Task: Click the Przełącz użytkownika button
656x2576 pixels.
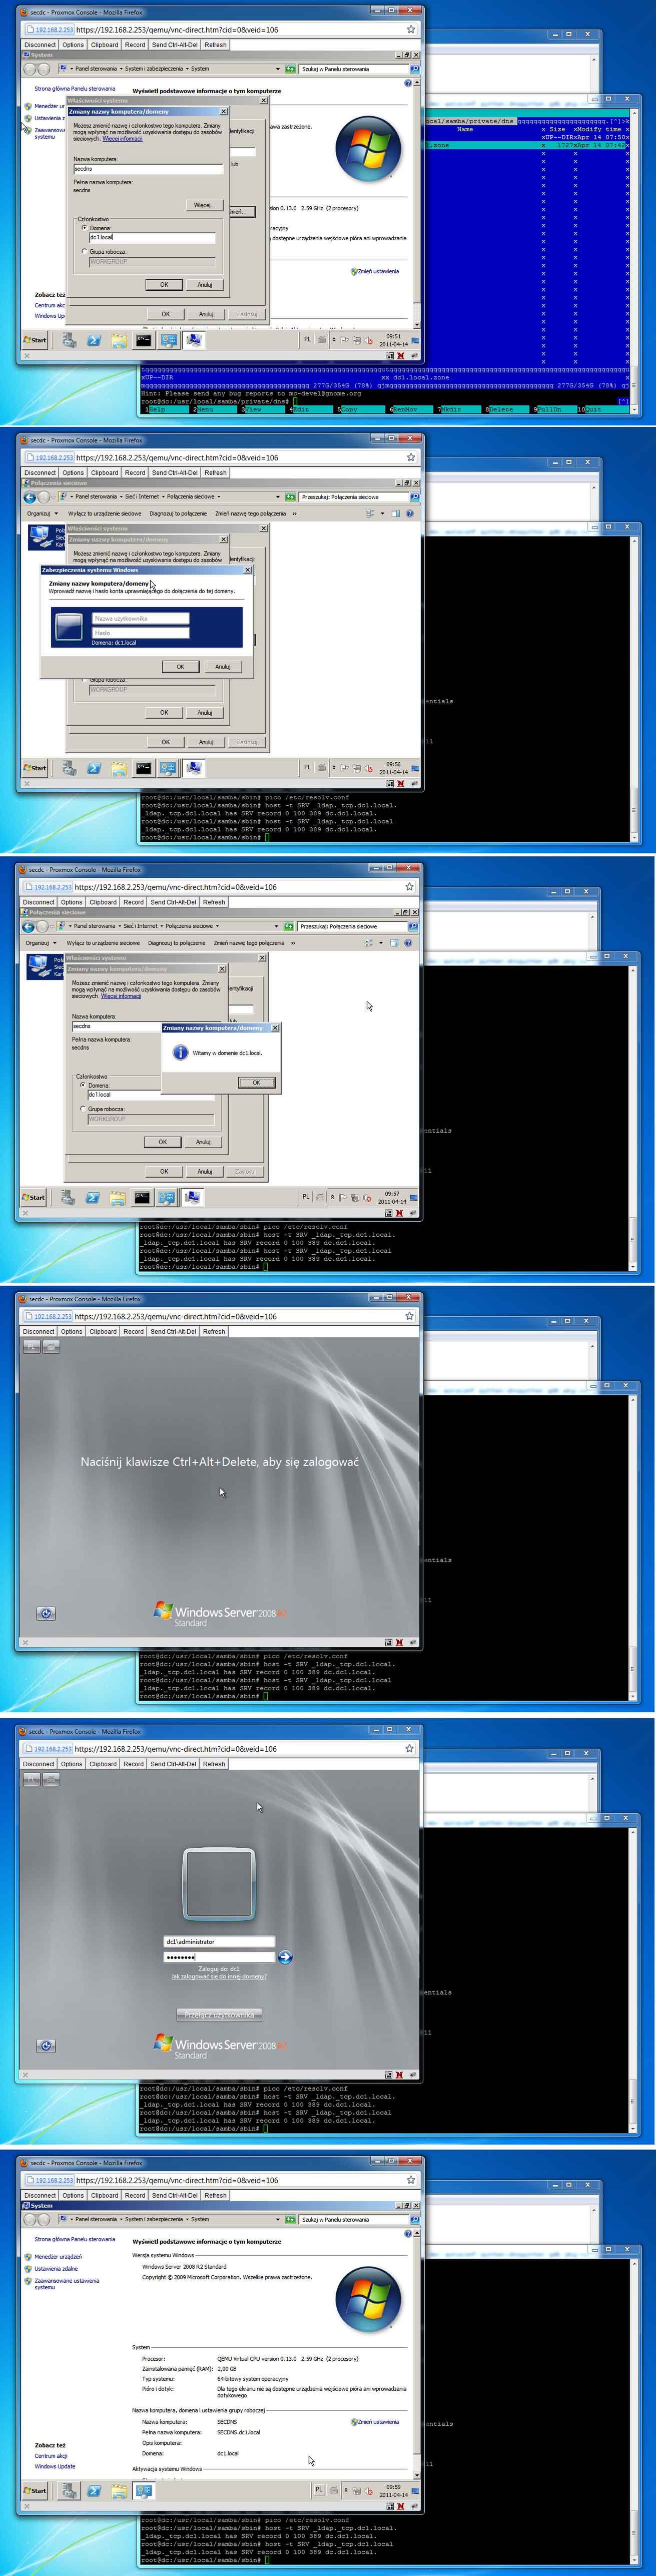Action: [219, 2015]
